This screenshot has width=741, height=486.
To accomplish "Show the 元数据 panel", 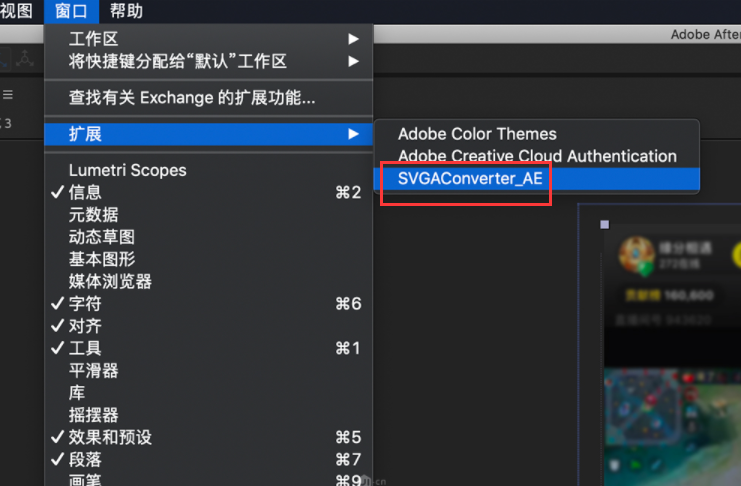I will tap(208, 215).
